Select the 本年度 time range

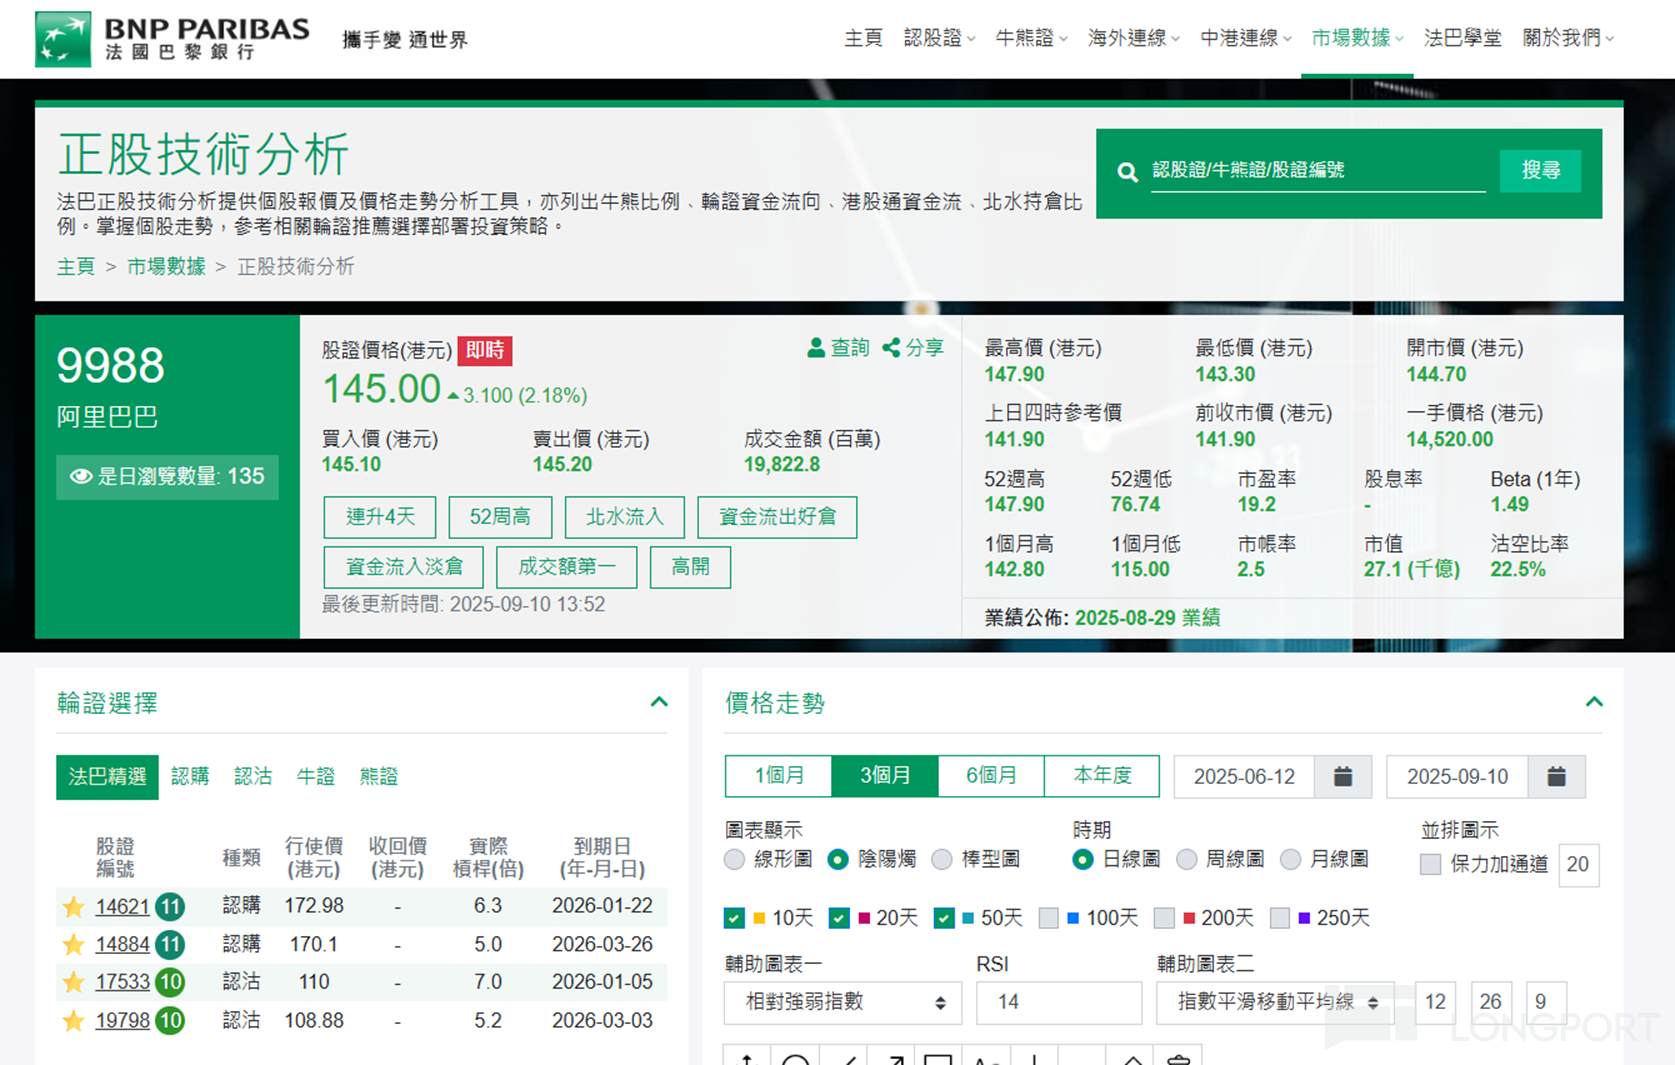(1102, 776)
